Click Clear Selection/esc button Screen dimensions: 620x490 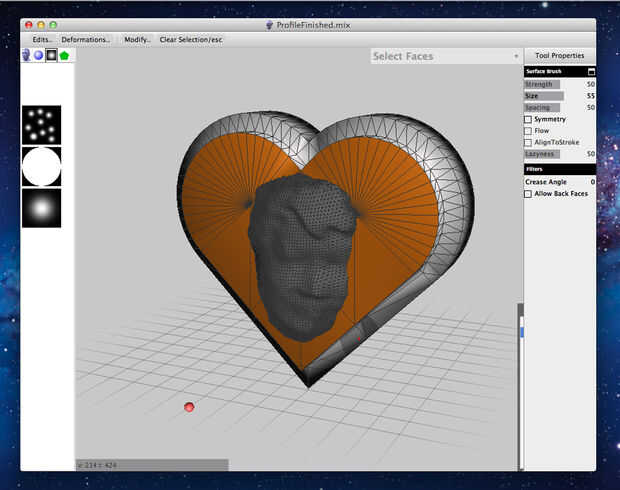(189, 40)
